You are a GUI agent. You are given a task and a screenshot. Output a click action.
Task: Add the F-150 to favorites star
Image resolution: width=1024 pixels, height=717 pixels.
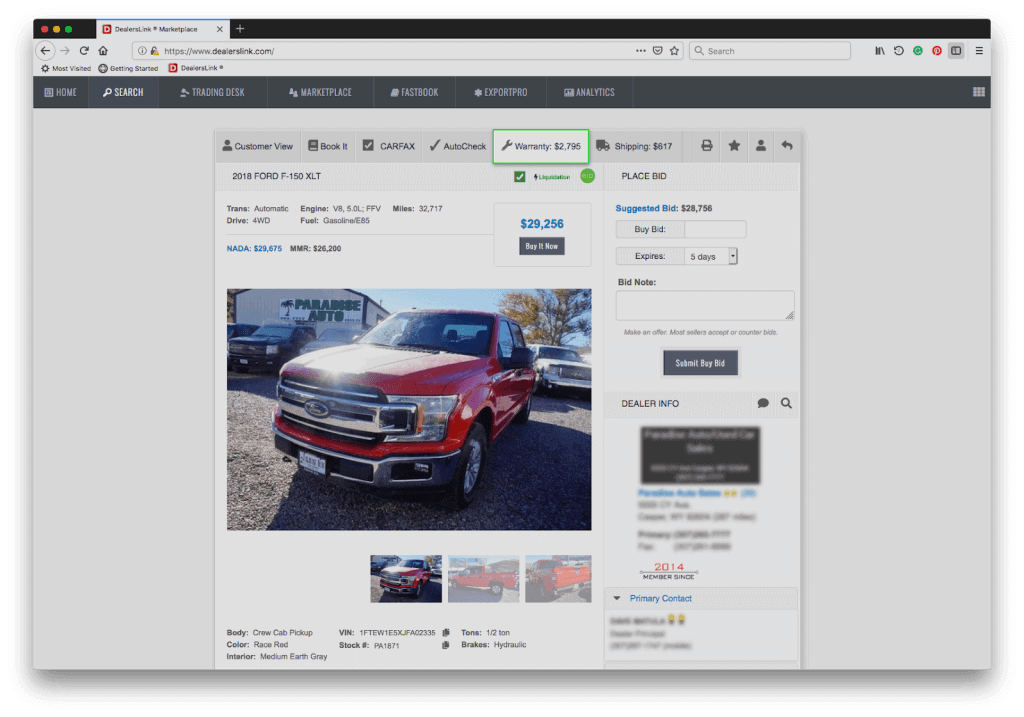pyautogui.click(x=734, y=146)
